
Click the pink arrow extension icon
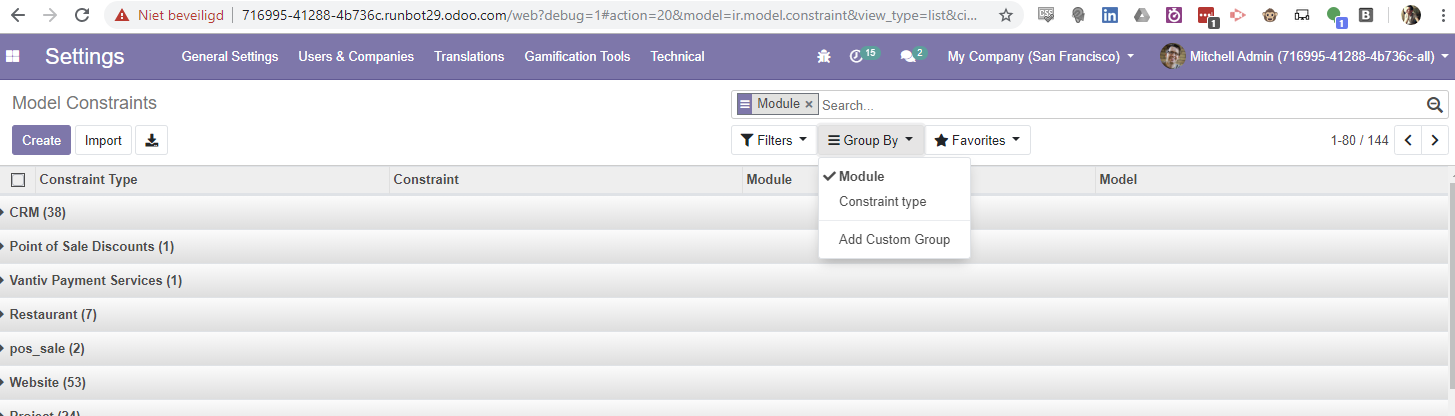pyautogui.click(x=1238, y=15)
